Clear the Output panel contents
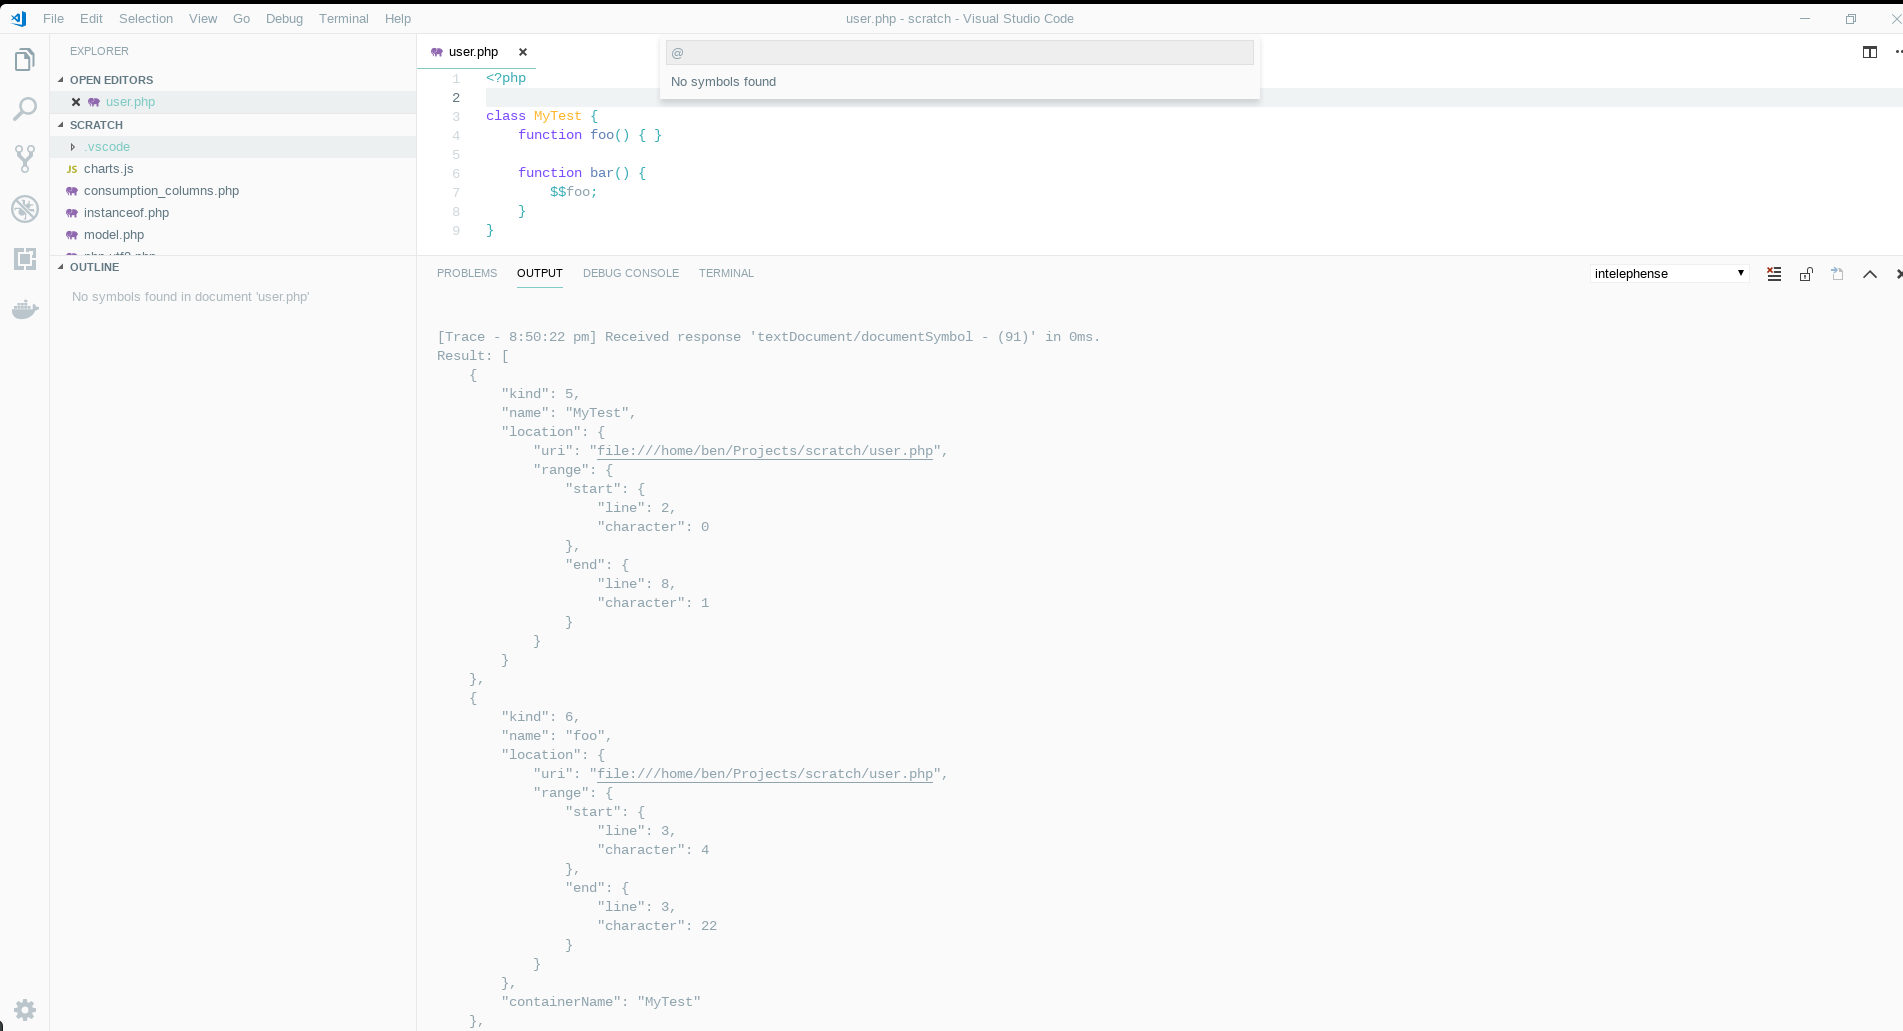 click(x=1773, y=273)
